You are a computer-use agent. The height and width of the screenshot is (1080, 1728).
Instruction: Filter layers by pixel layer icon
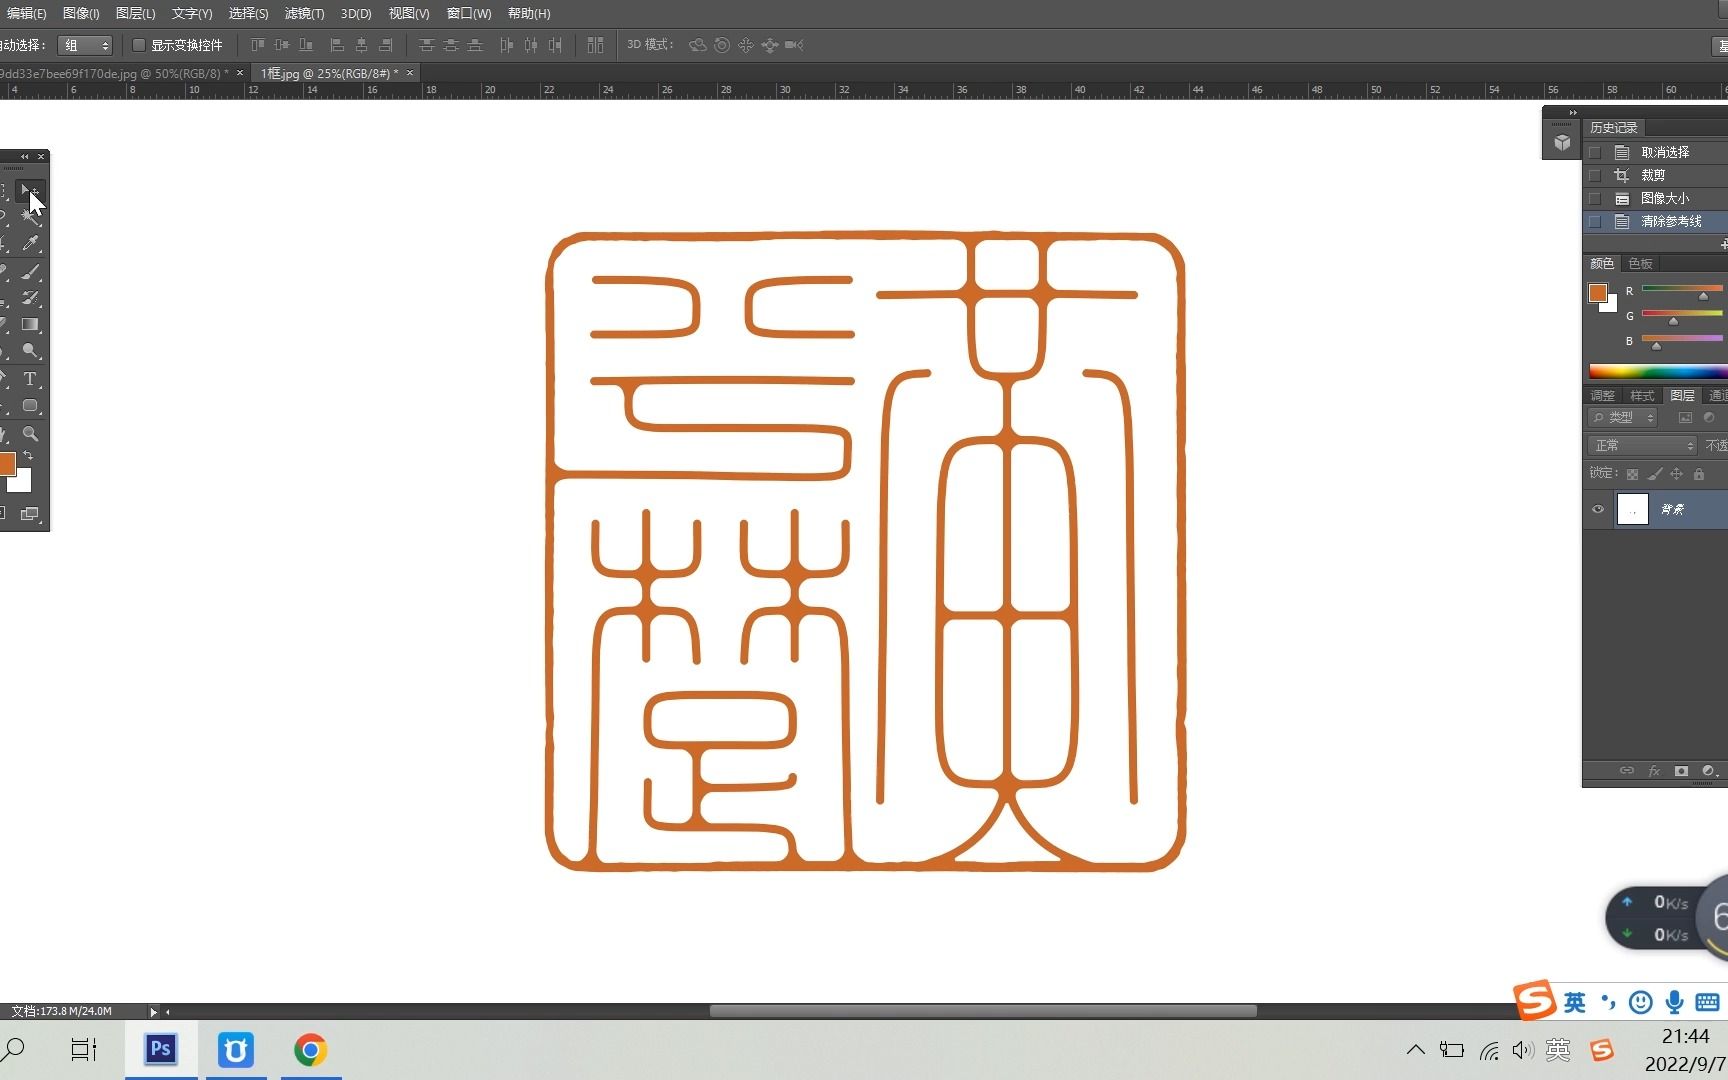coord(1685,418)
